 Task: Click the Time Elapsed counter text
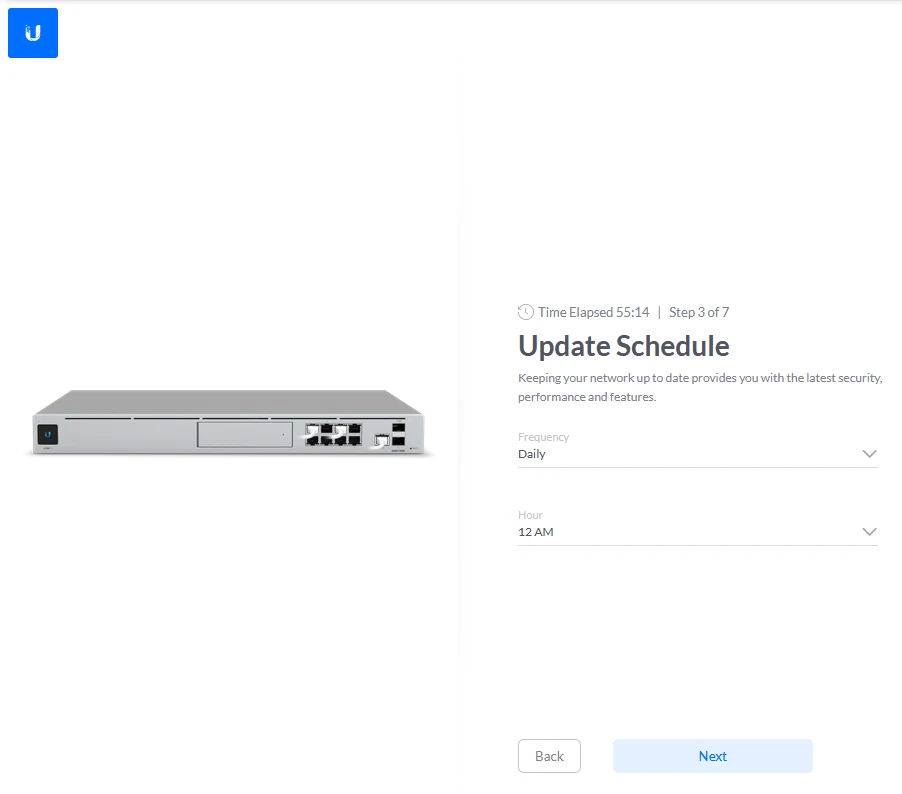[x=593, y=312]
